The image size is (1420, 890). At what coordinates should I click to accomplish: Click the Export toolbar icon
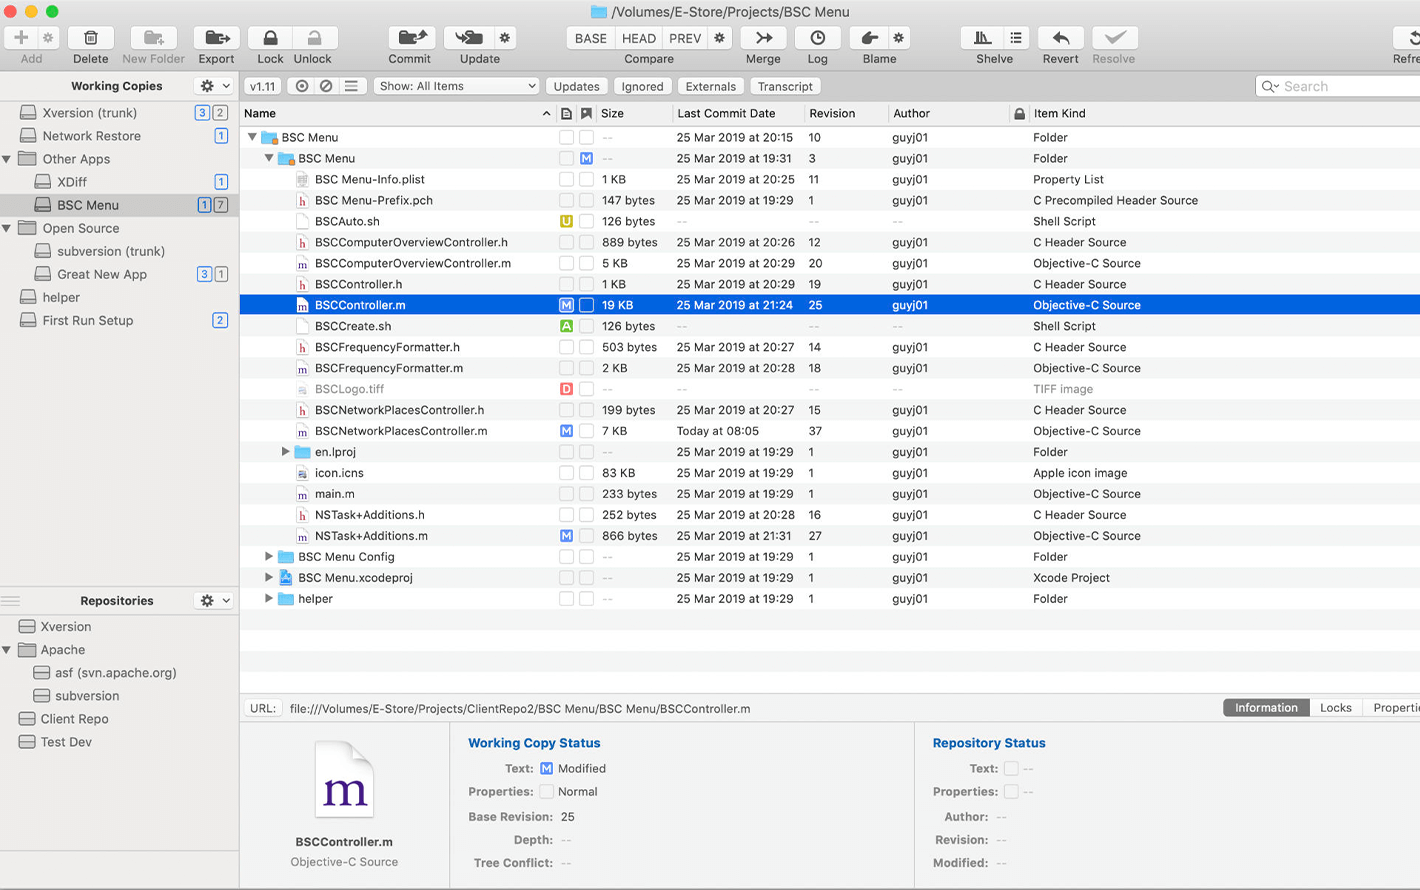[216, 38]
